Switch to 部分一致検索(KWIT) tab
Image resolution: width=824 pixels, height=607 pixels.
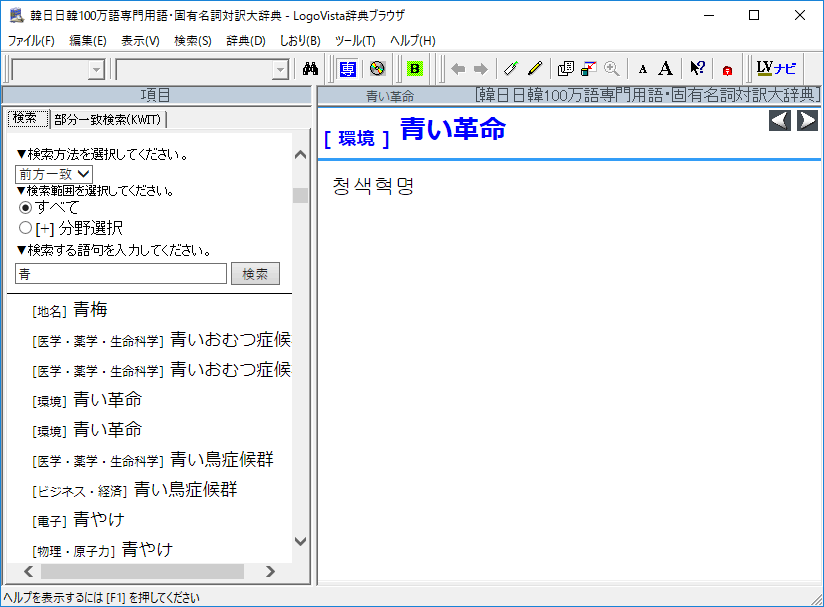tap(109, 119)
